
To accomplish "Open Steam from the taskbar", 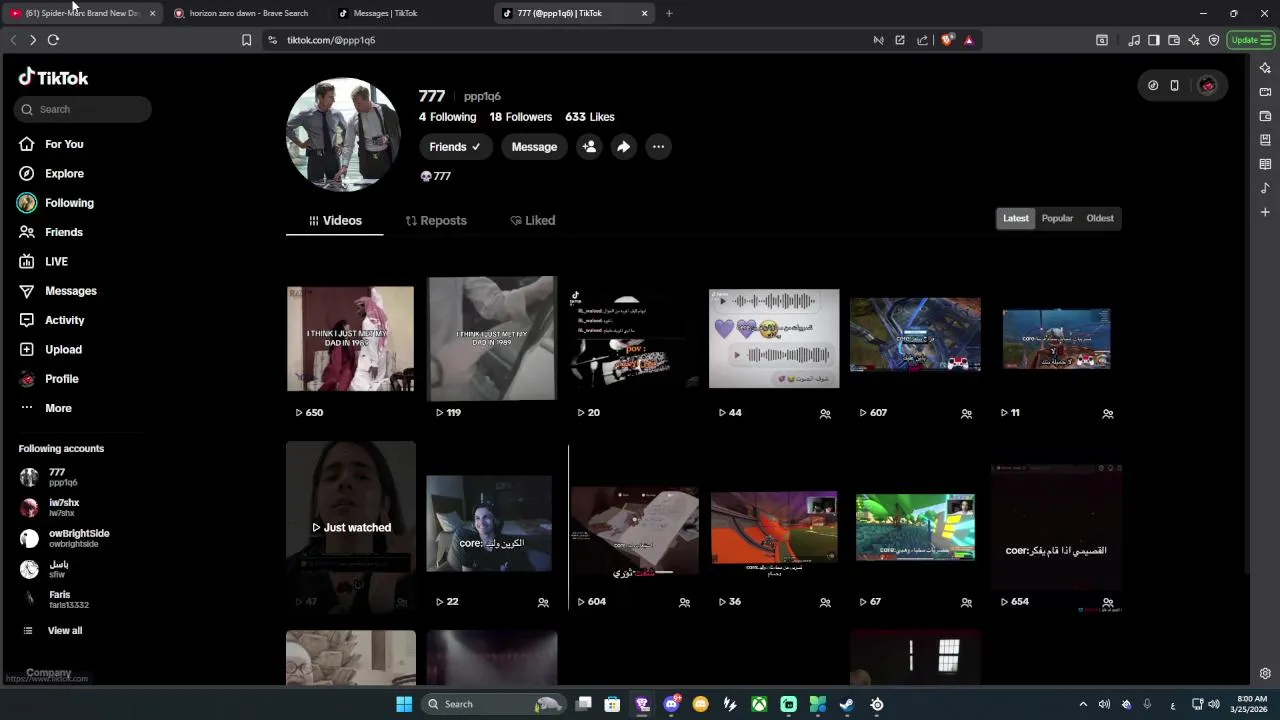I will pyautogui.click(x=846, y=704).
